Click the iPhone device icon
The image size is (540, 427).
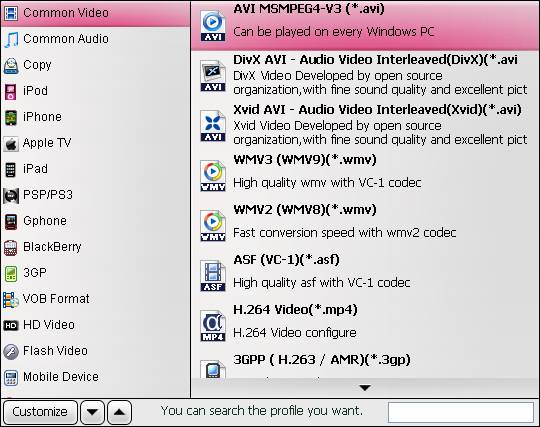11,117
